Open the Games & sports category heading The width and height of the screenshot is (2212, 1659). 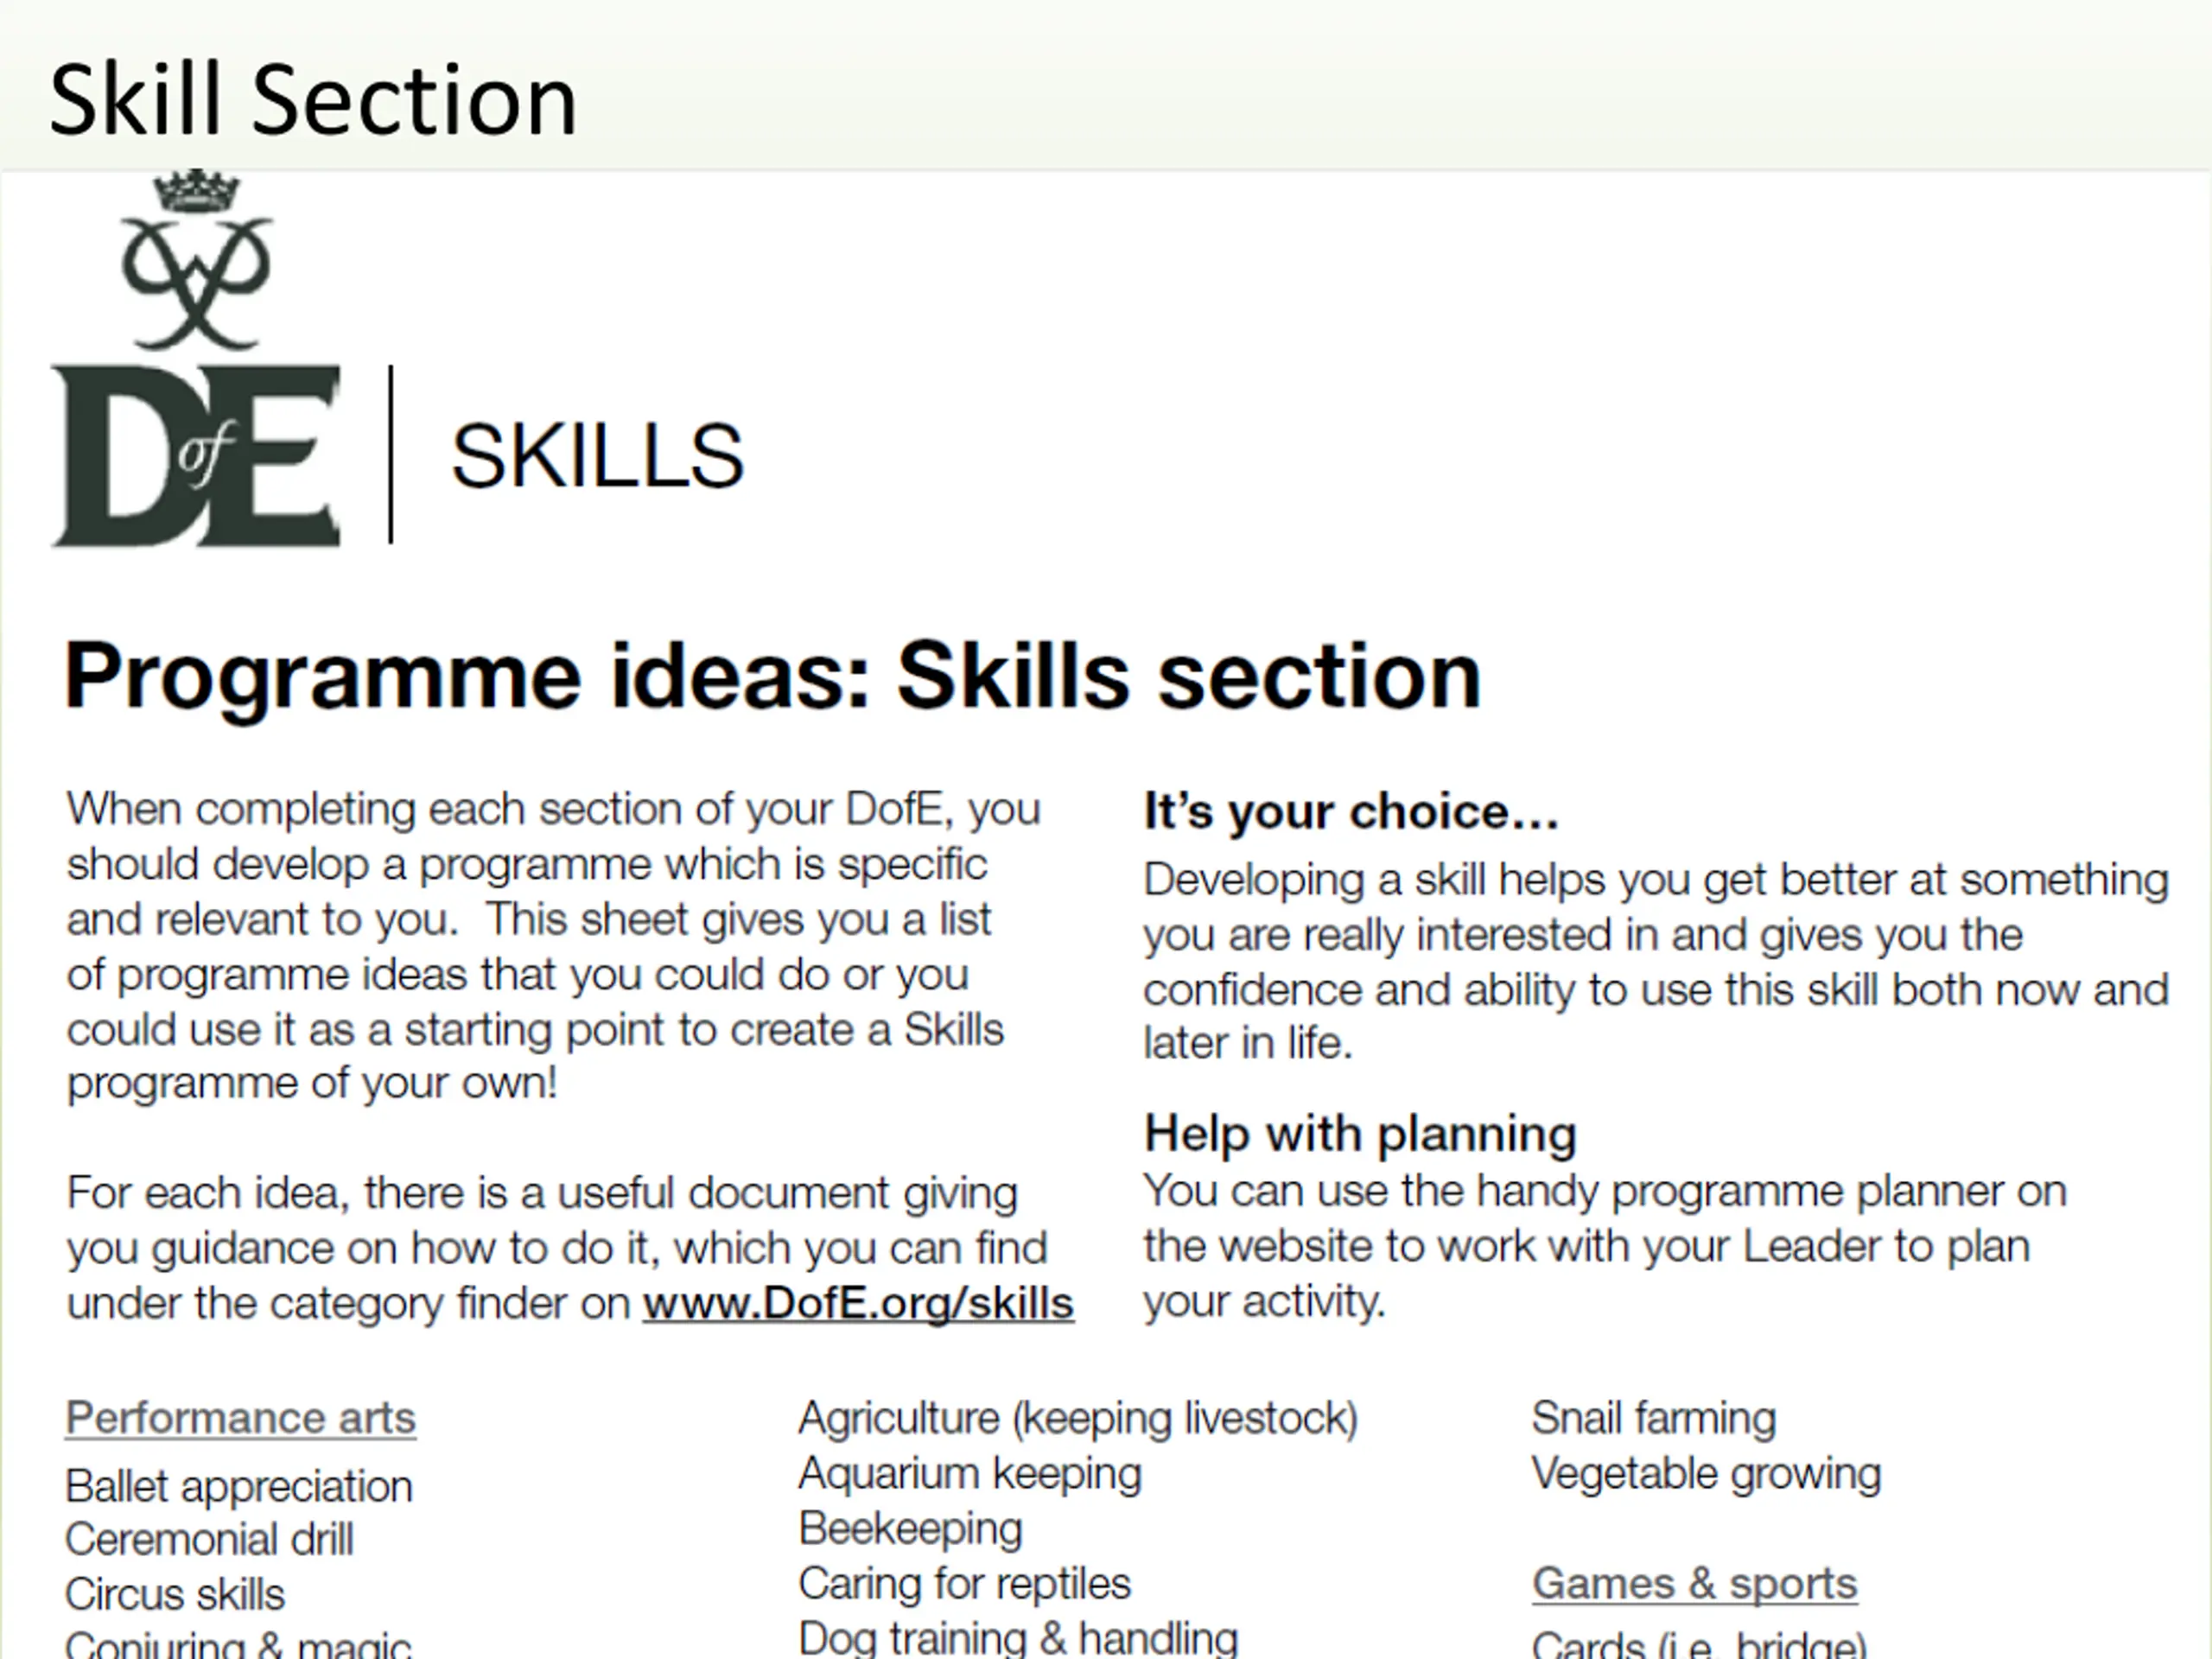coord(1694,1584)
